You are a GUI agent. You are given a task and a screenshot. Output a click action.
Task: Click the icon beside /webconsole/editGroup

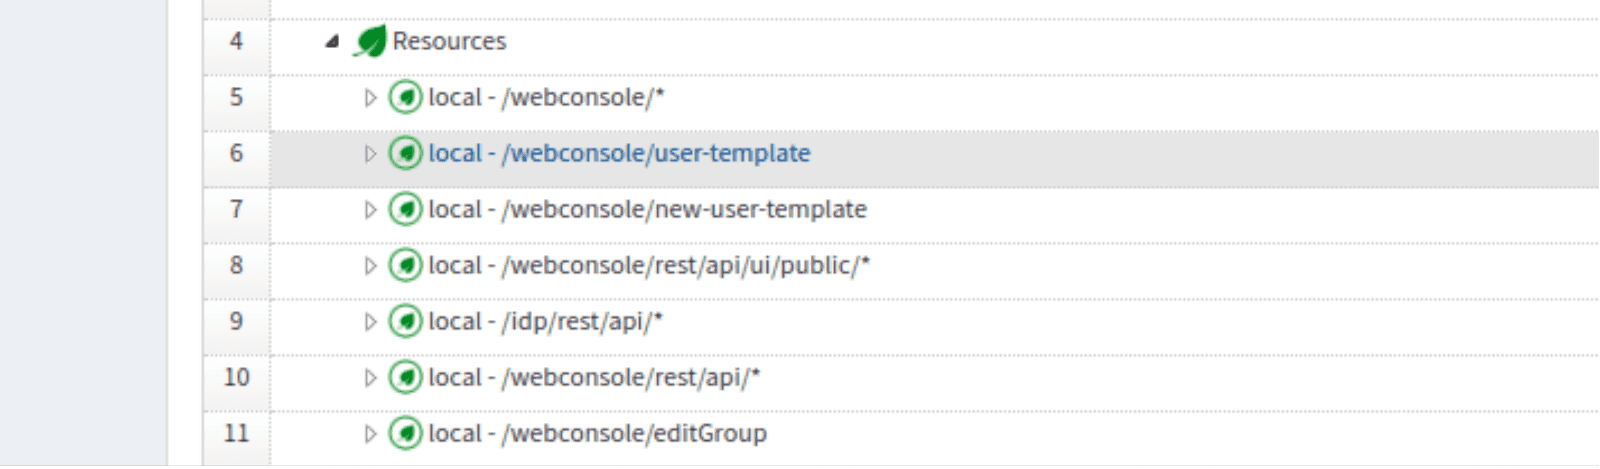pos(405,434)
